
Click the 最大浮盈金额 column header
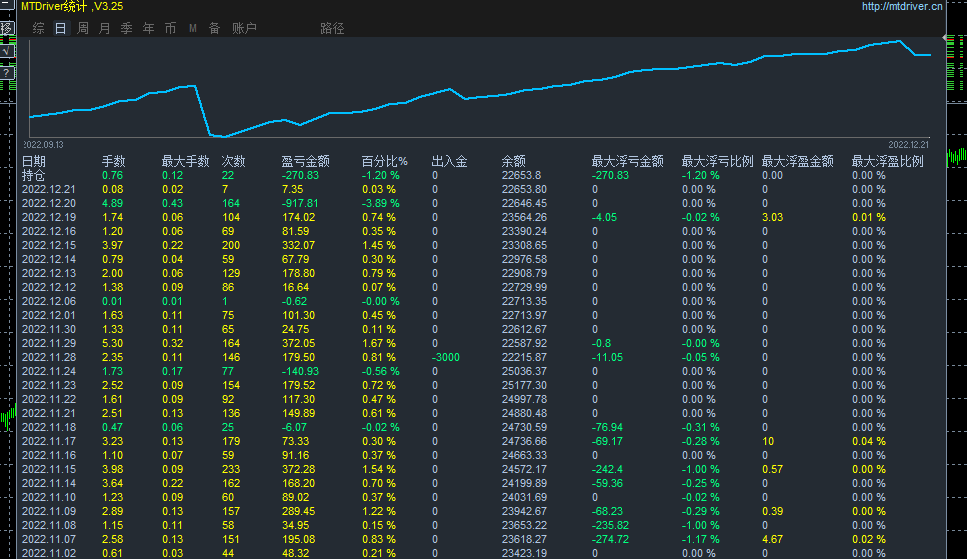797,162
